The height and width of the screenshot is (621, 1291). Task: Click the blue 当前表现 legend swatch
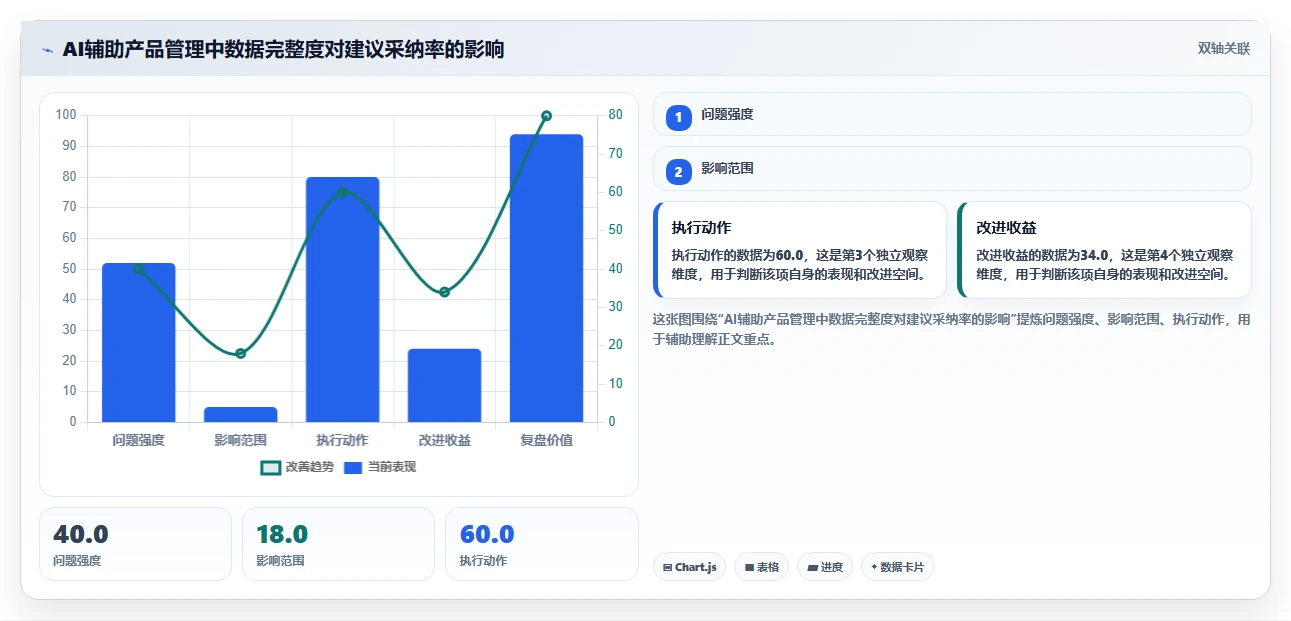coord(353,467)
